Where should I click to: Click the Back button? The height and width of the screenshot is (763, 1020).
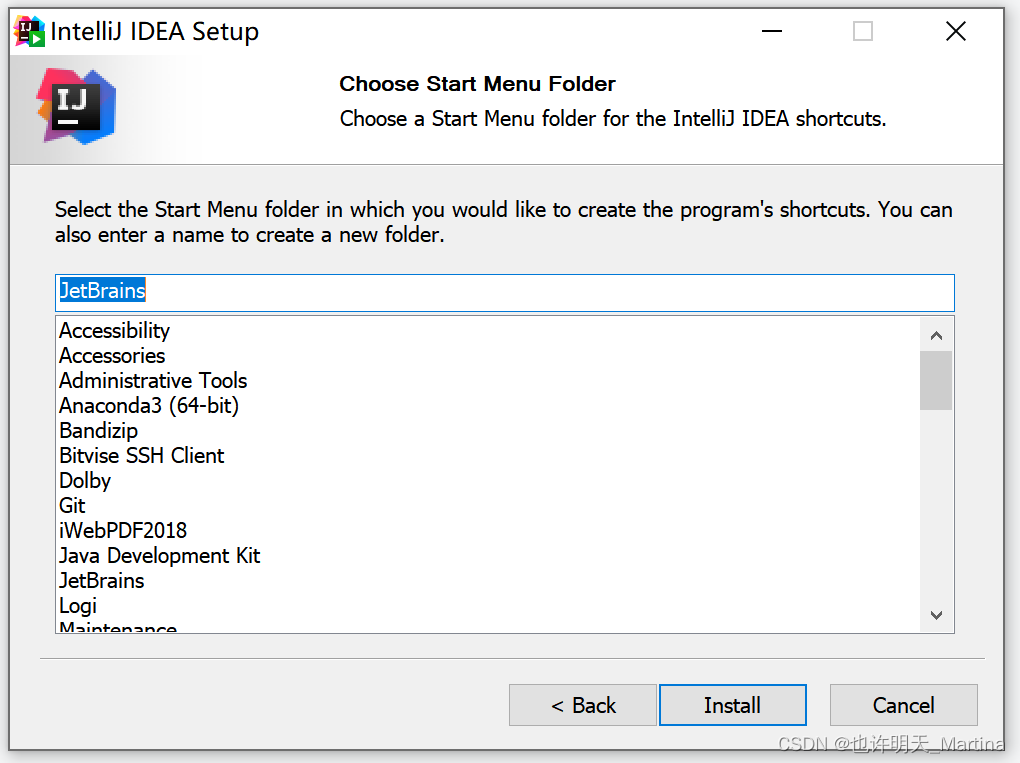pos(582,705)
